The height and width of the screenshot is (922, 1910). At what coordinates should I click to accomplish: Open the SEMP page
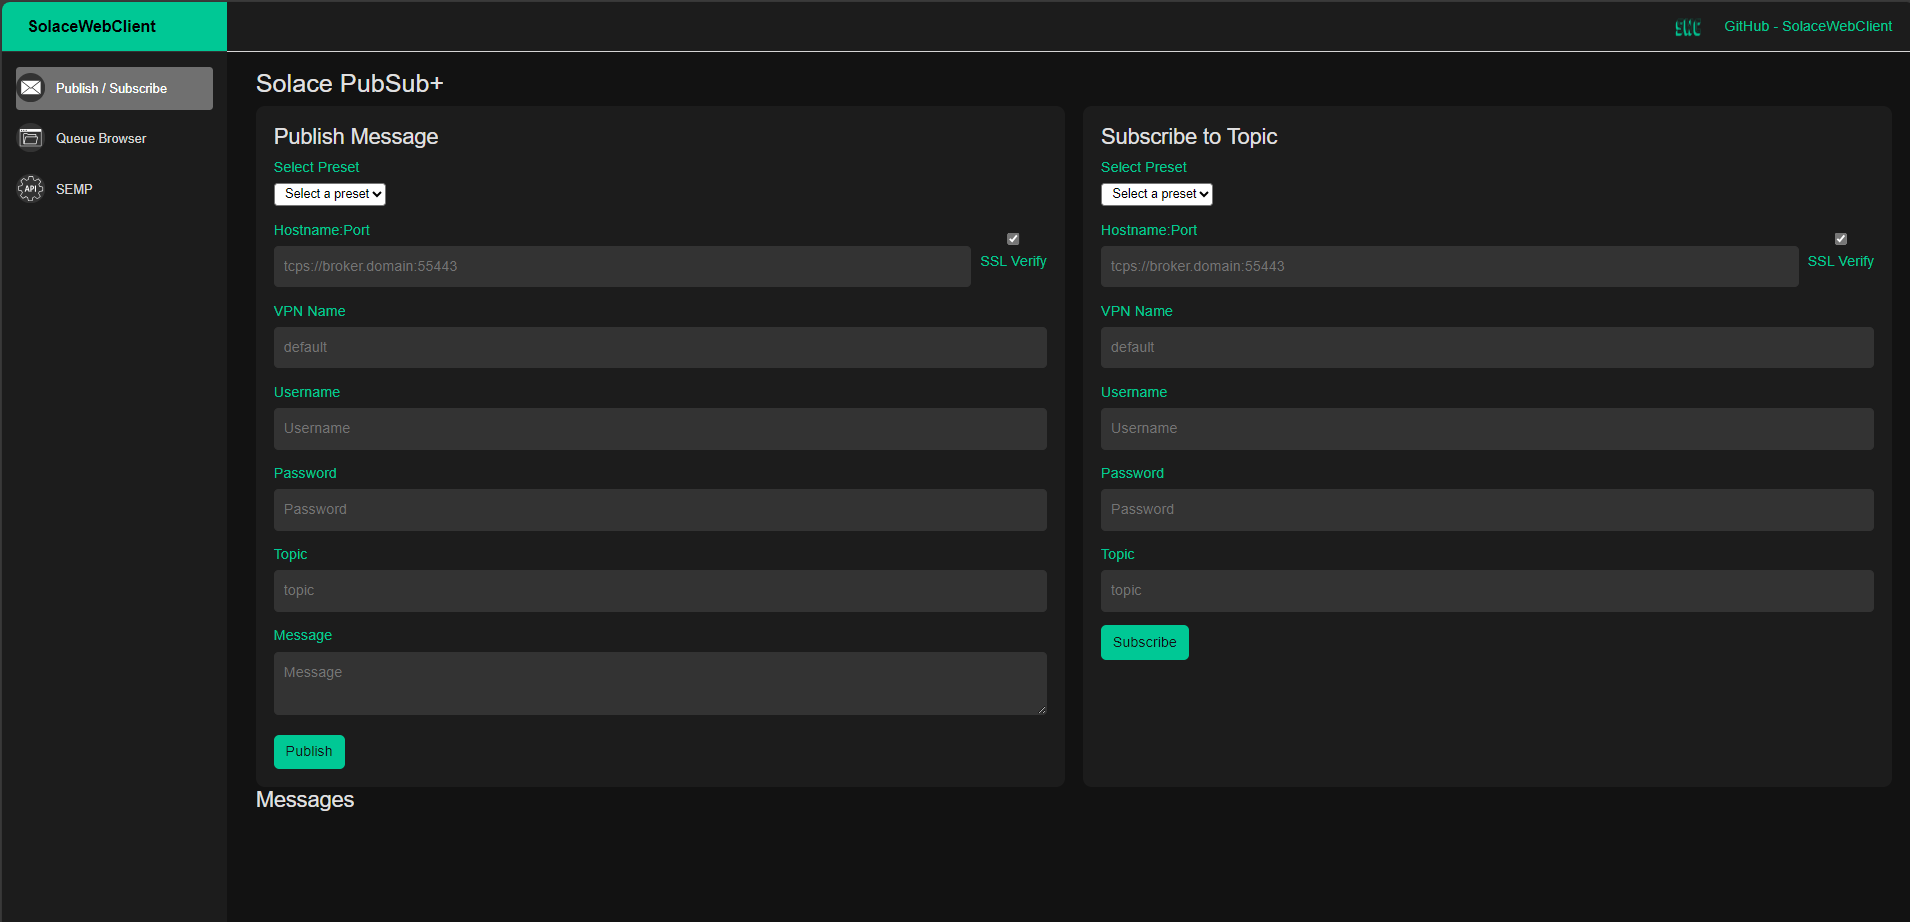coord(114,188)
